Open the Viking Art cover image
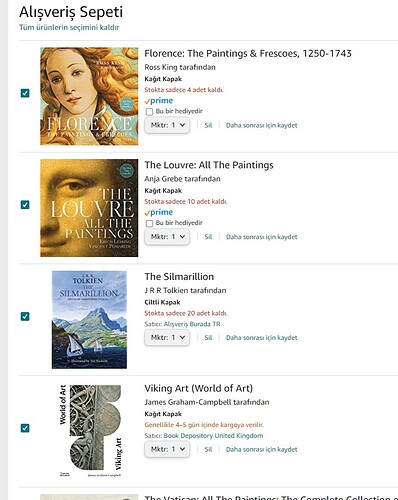 90,431
